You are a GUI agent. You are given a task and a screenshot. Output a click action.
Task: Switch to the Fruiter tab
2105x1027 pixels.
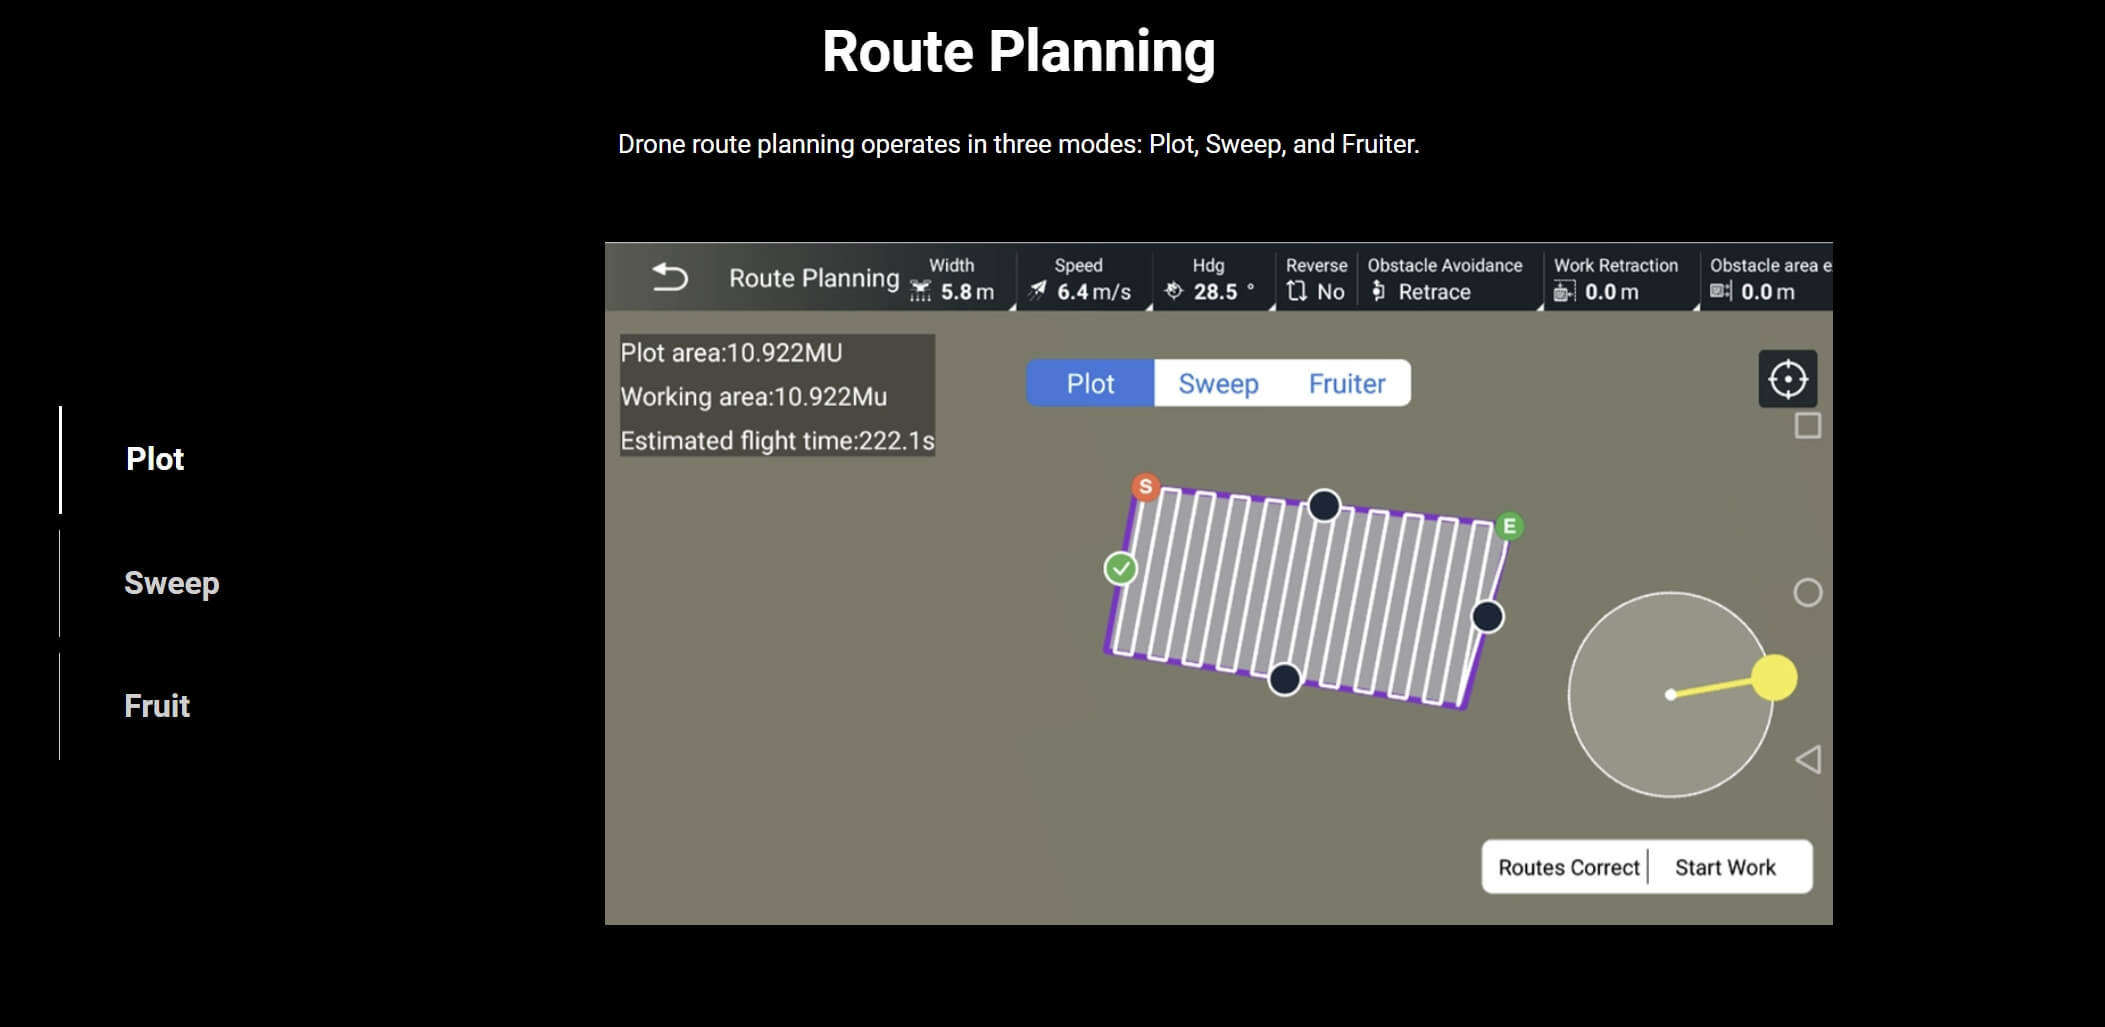1348,383
